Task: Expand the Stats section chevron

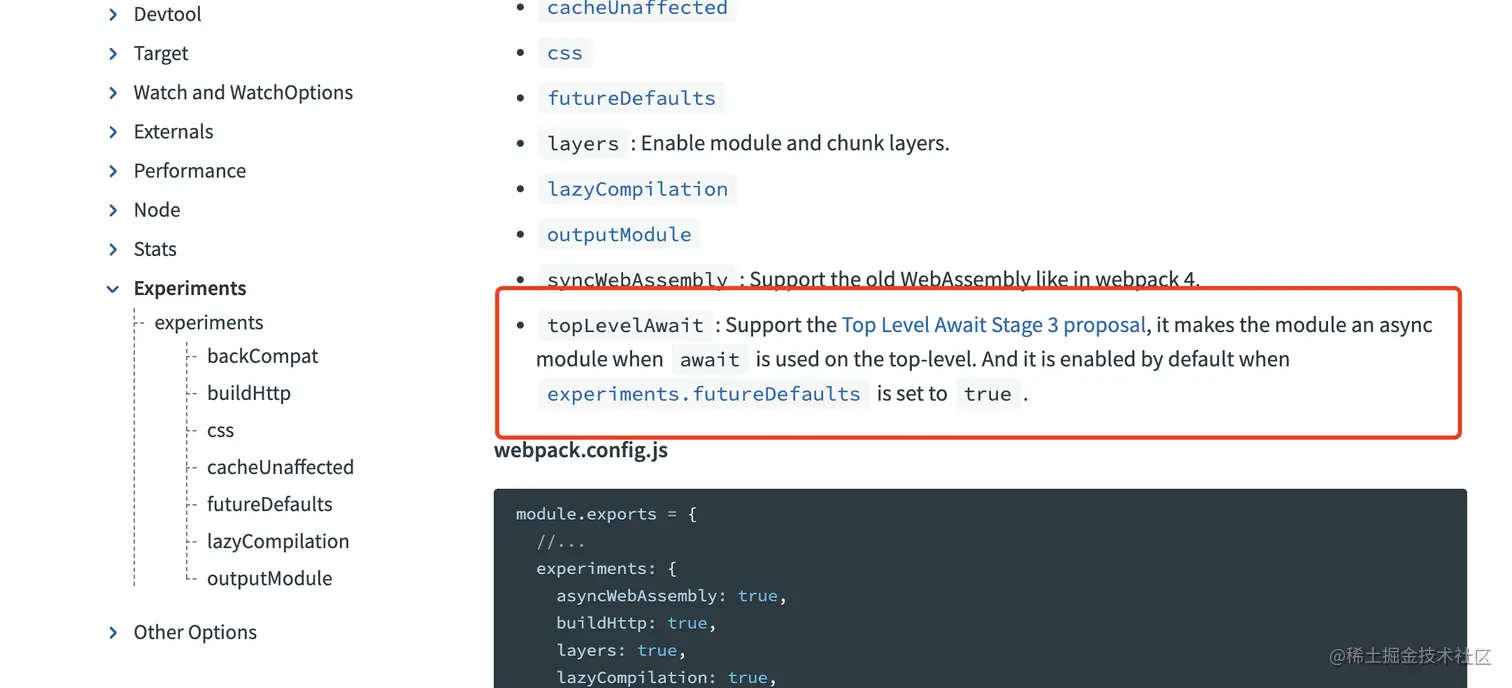Action: tap(113, 249)
